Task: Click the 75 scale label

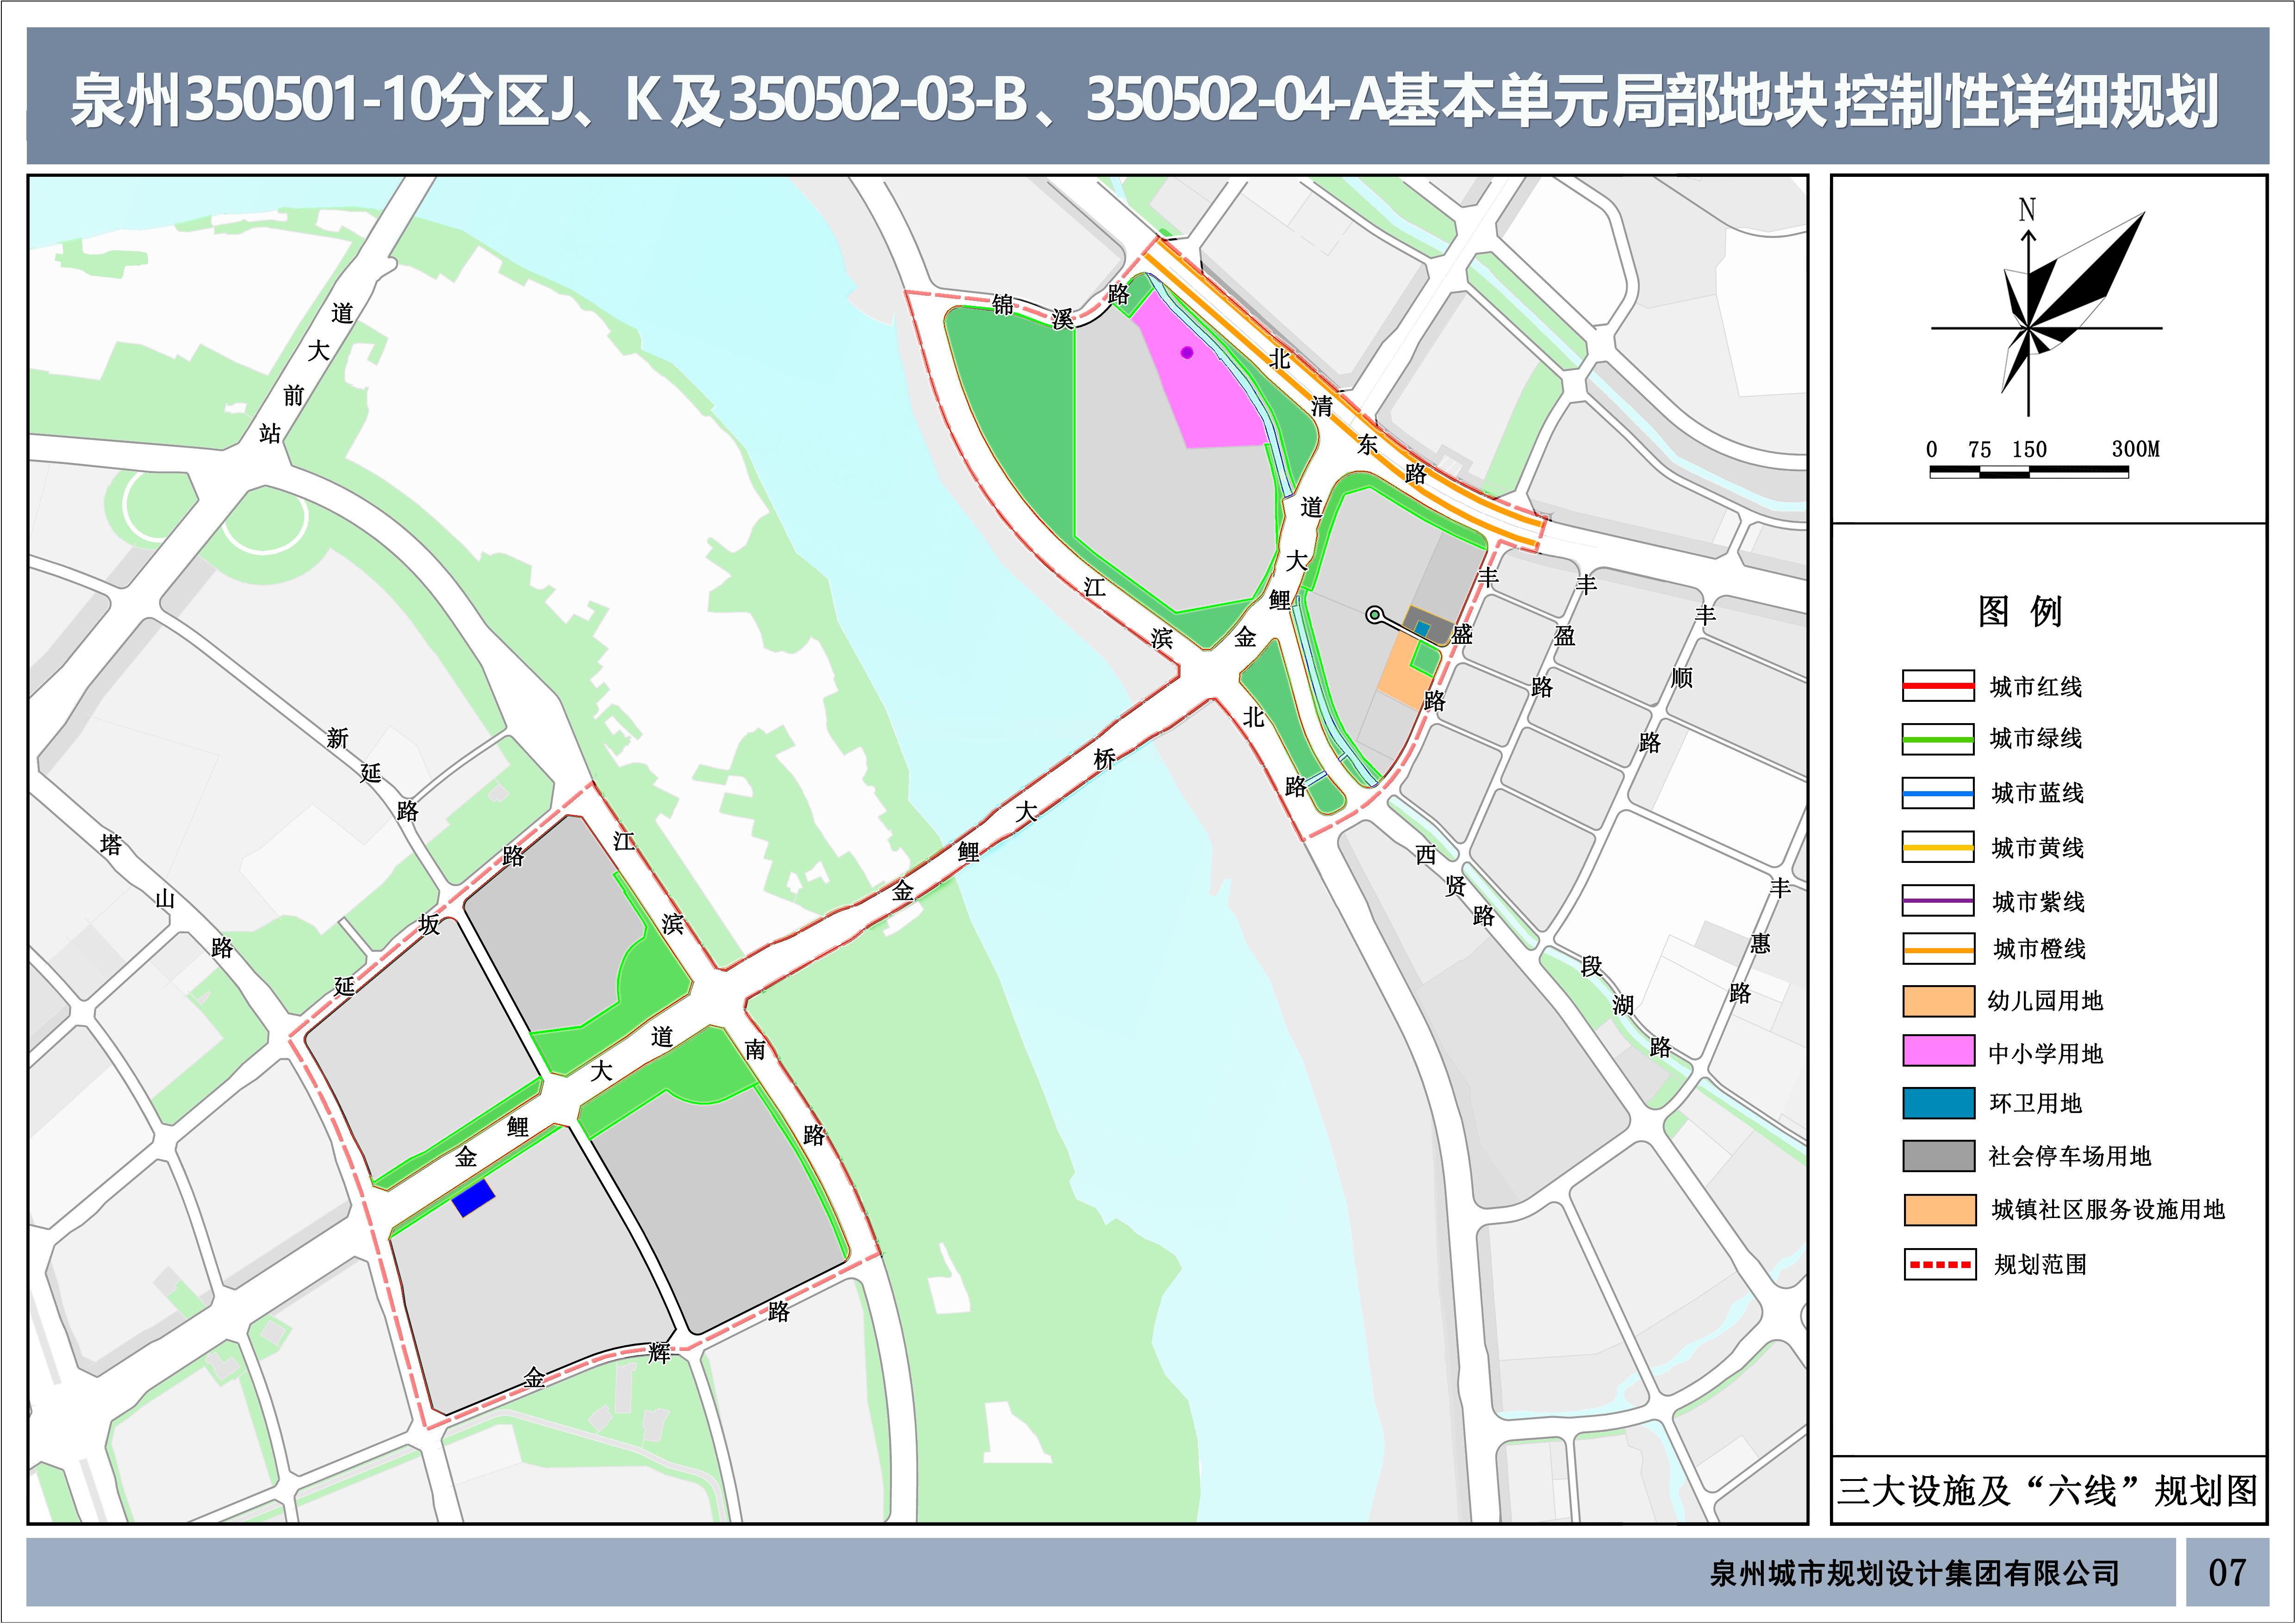Action: [1979, 449]
